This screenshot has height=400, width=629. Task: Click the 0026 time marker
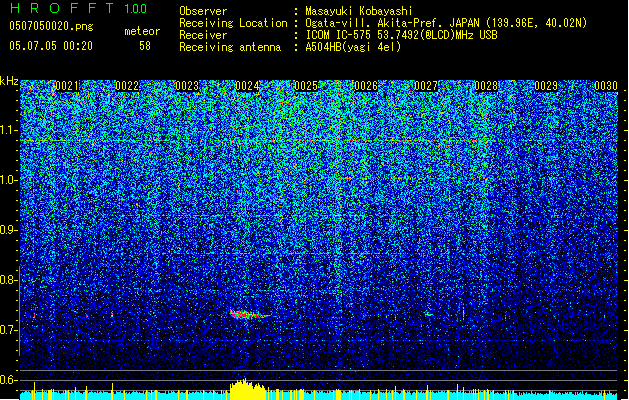tap(366, 86)
